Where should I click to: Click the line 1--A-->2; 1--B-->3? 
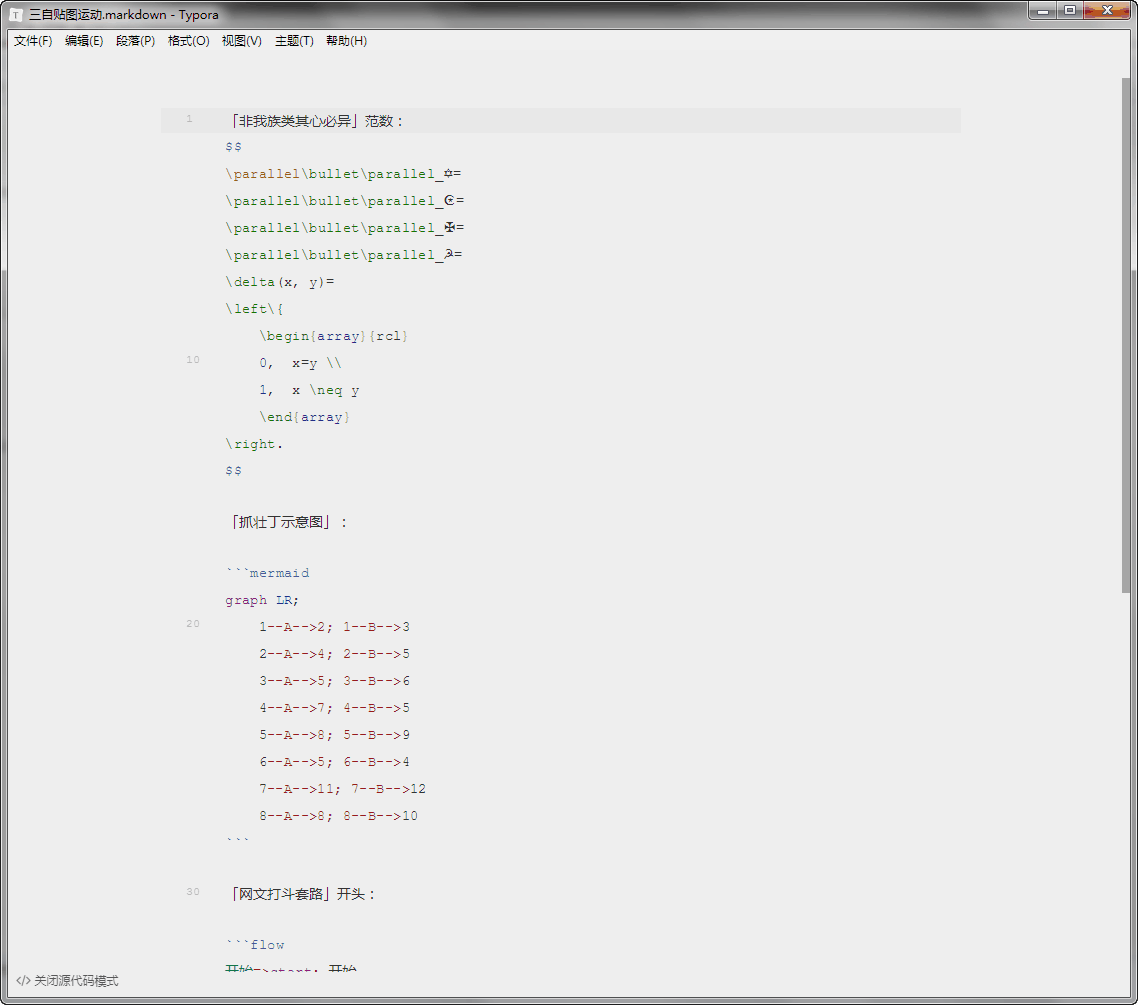coord(335,627)
